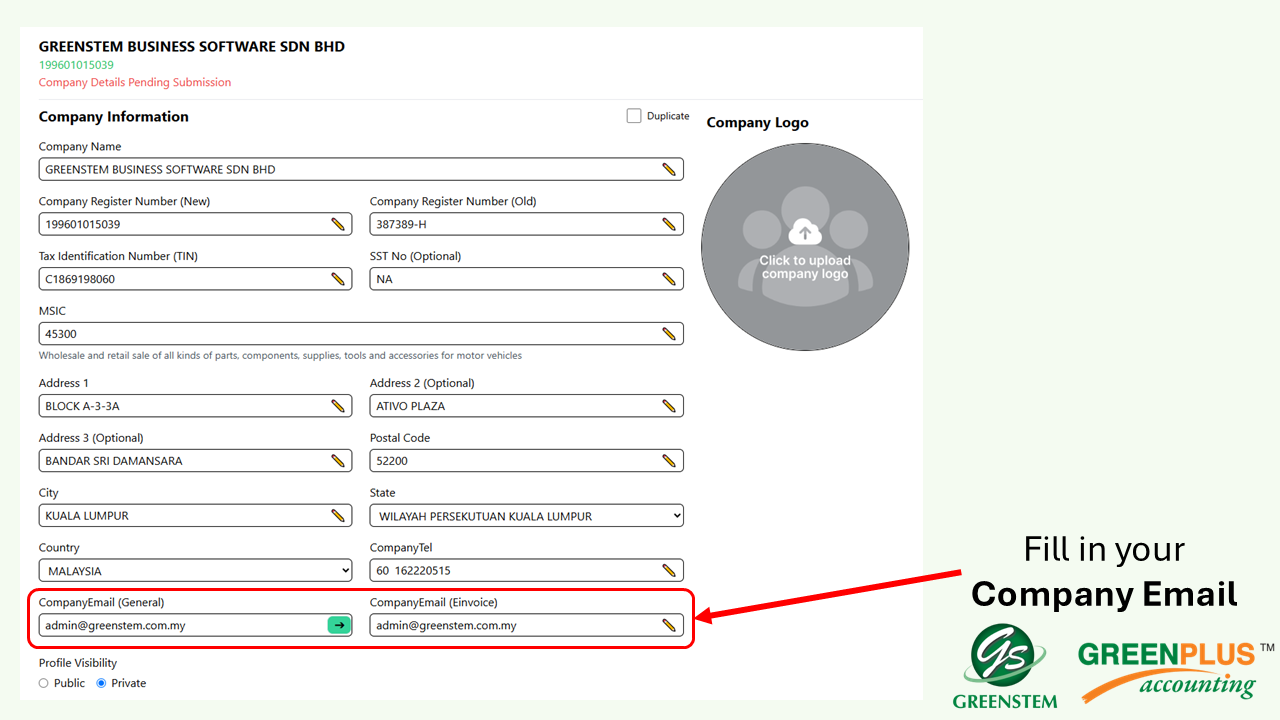
Task: Open the State dropdown
Action: click(527, 516)
